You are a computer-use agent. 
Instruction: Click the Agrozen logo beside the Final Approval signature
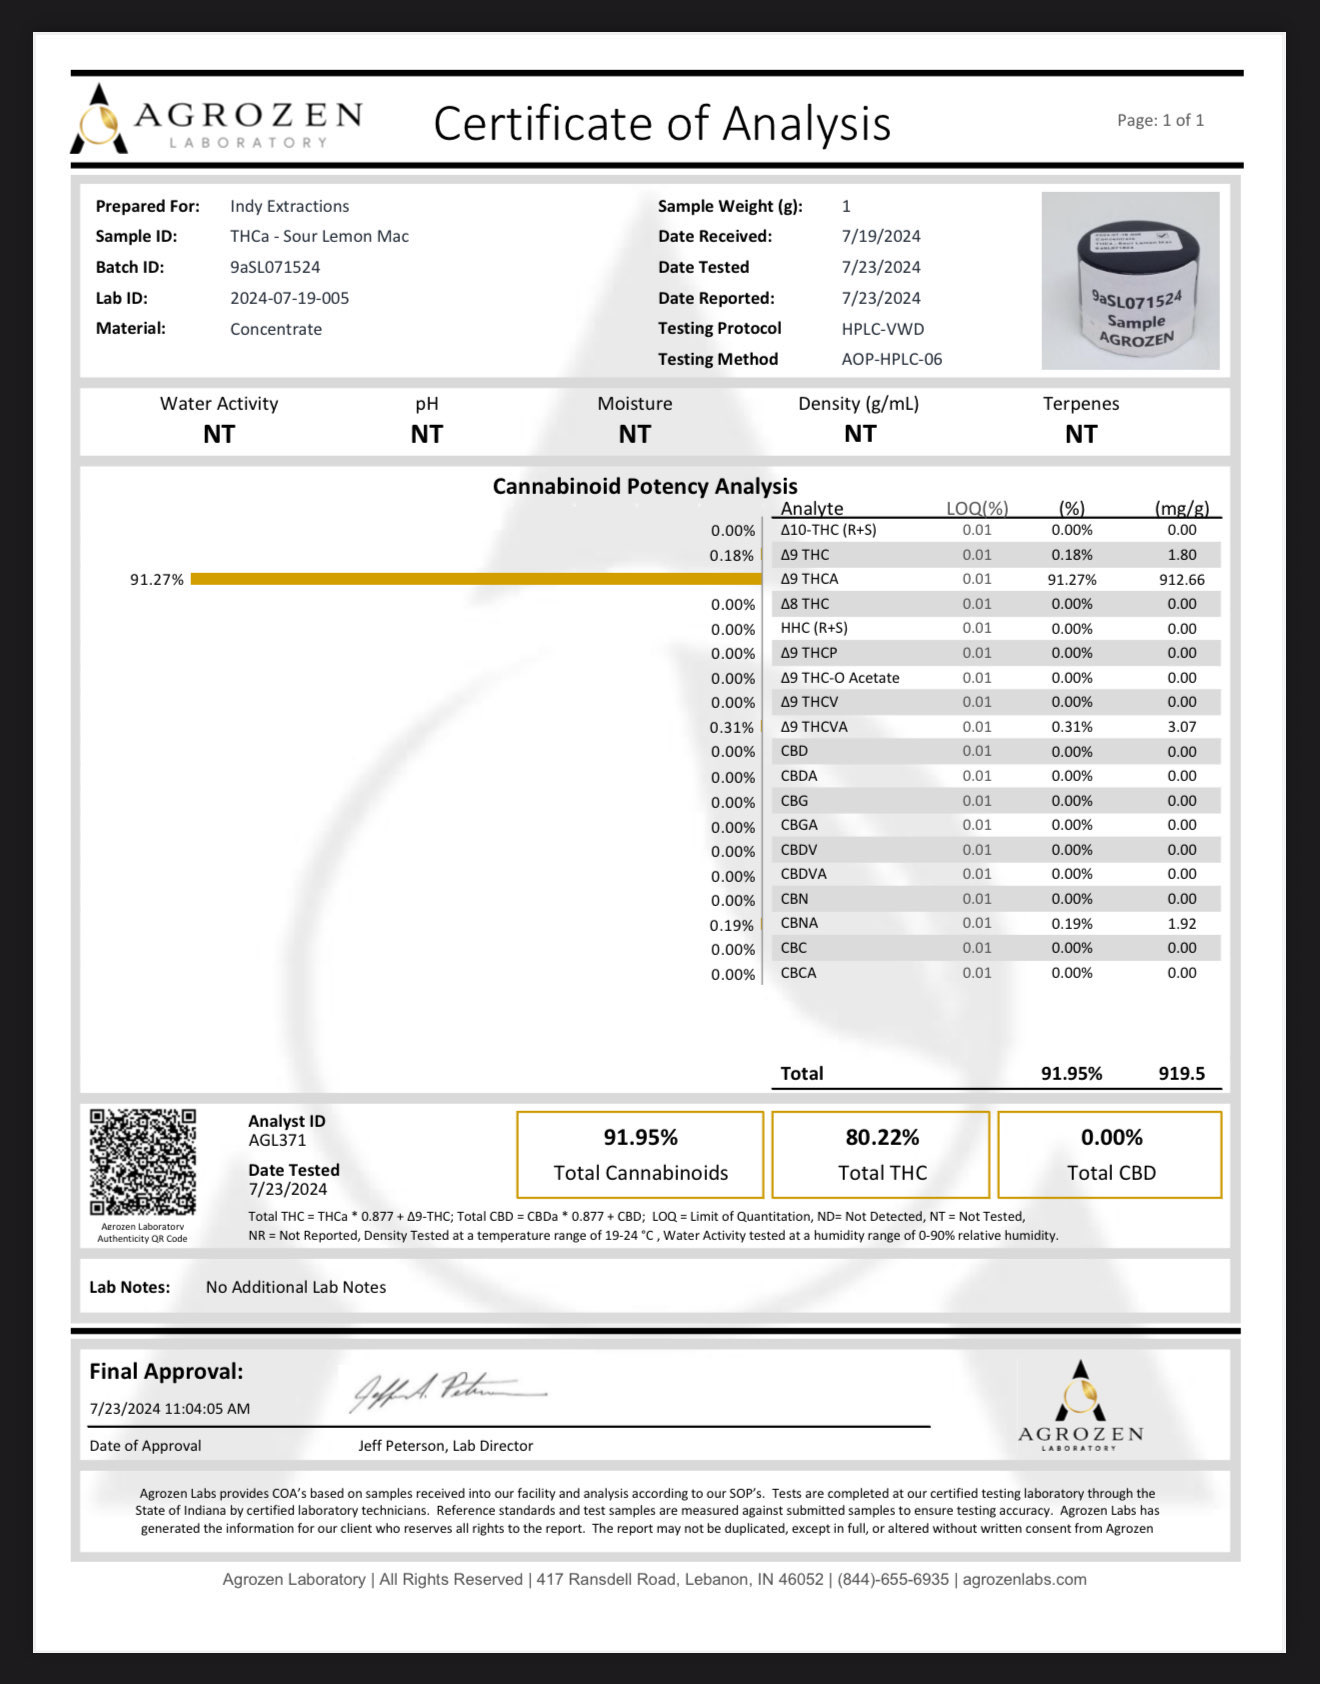click(1080, 1406)
